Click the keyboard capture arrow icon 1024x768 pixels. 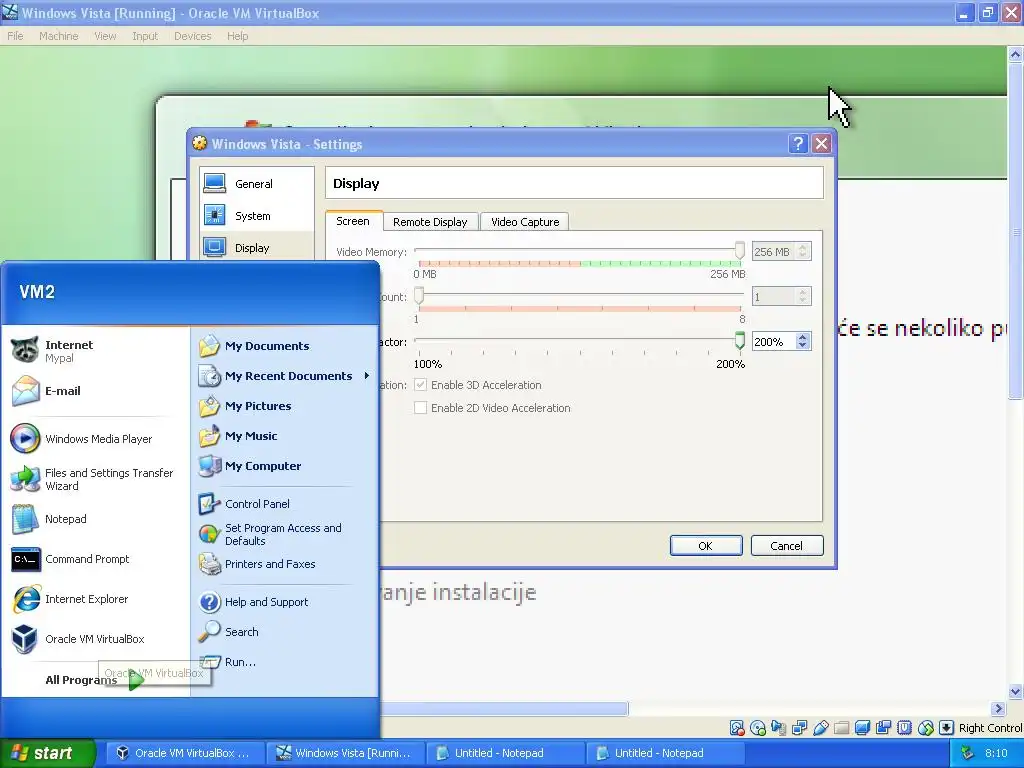coord(946,728)
